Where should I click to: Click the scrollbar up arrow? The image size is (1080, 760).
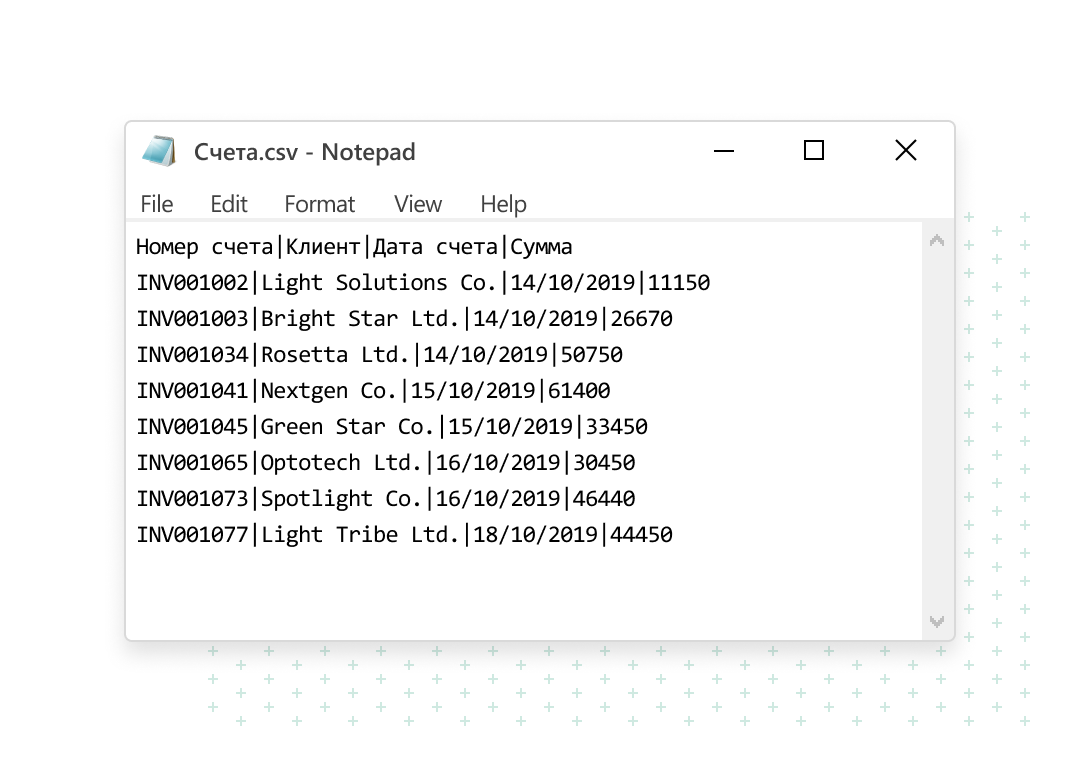tap(937, 240)
